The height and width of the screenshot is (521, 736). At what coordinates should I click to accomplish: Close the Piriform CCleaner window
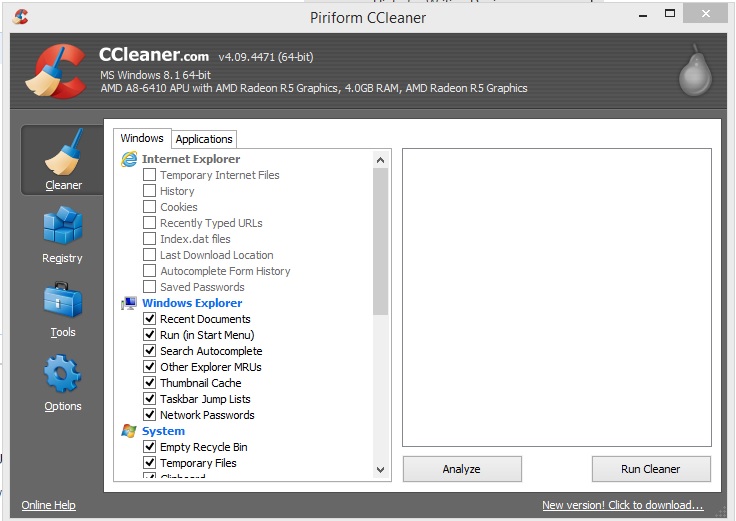(705, 14)
